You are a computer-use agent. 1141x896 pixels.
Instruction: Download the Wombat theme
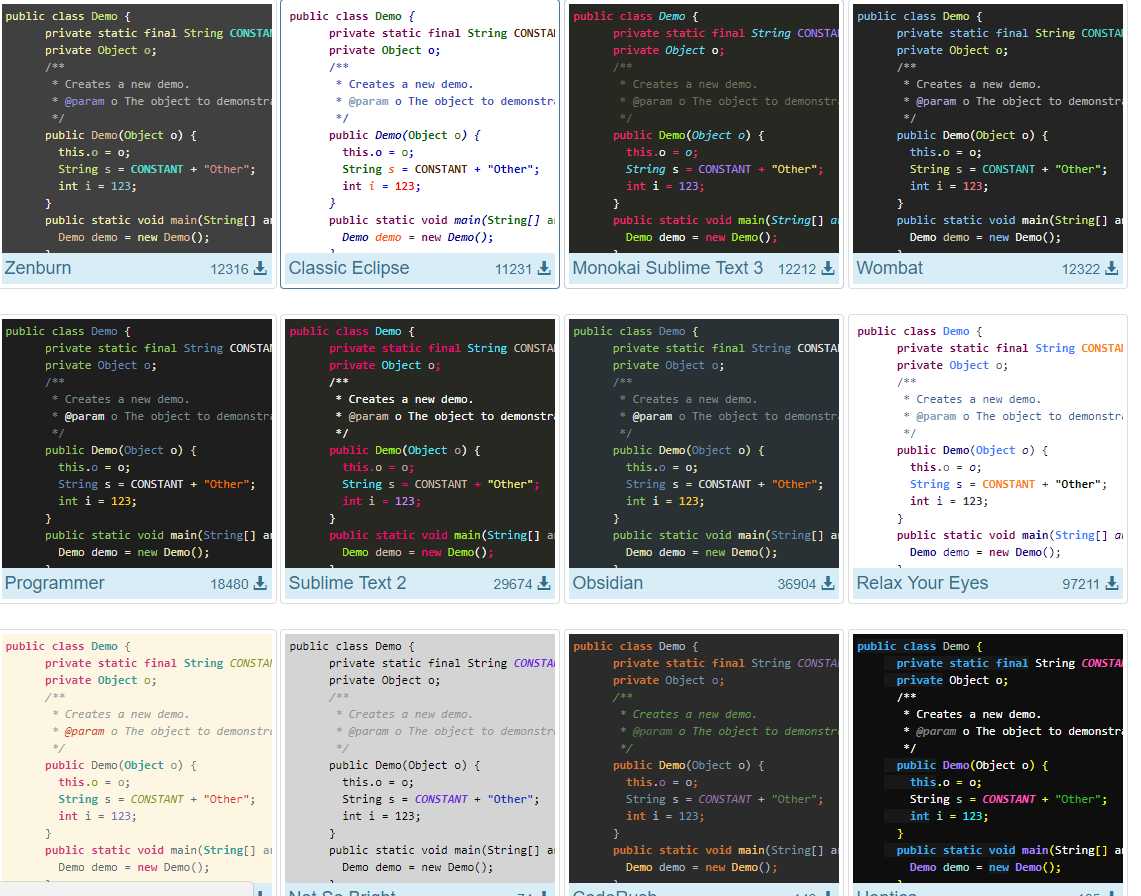[1111, 269]
